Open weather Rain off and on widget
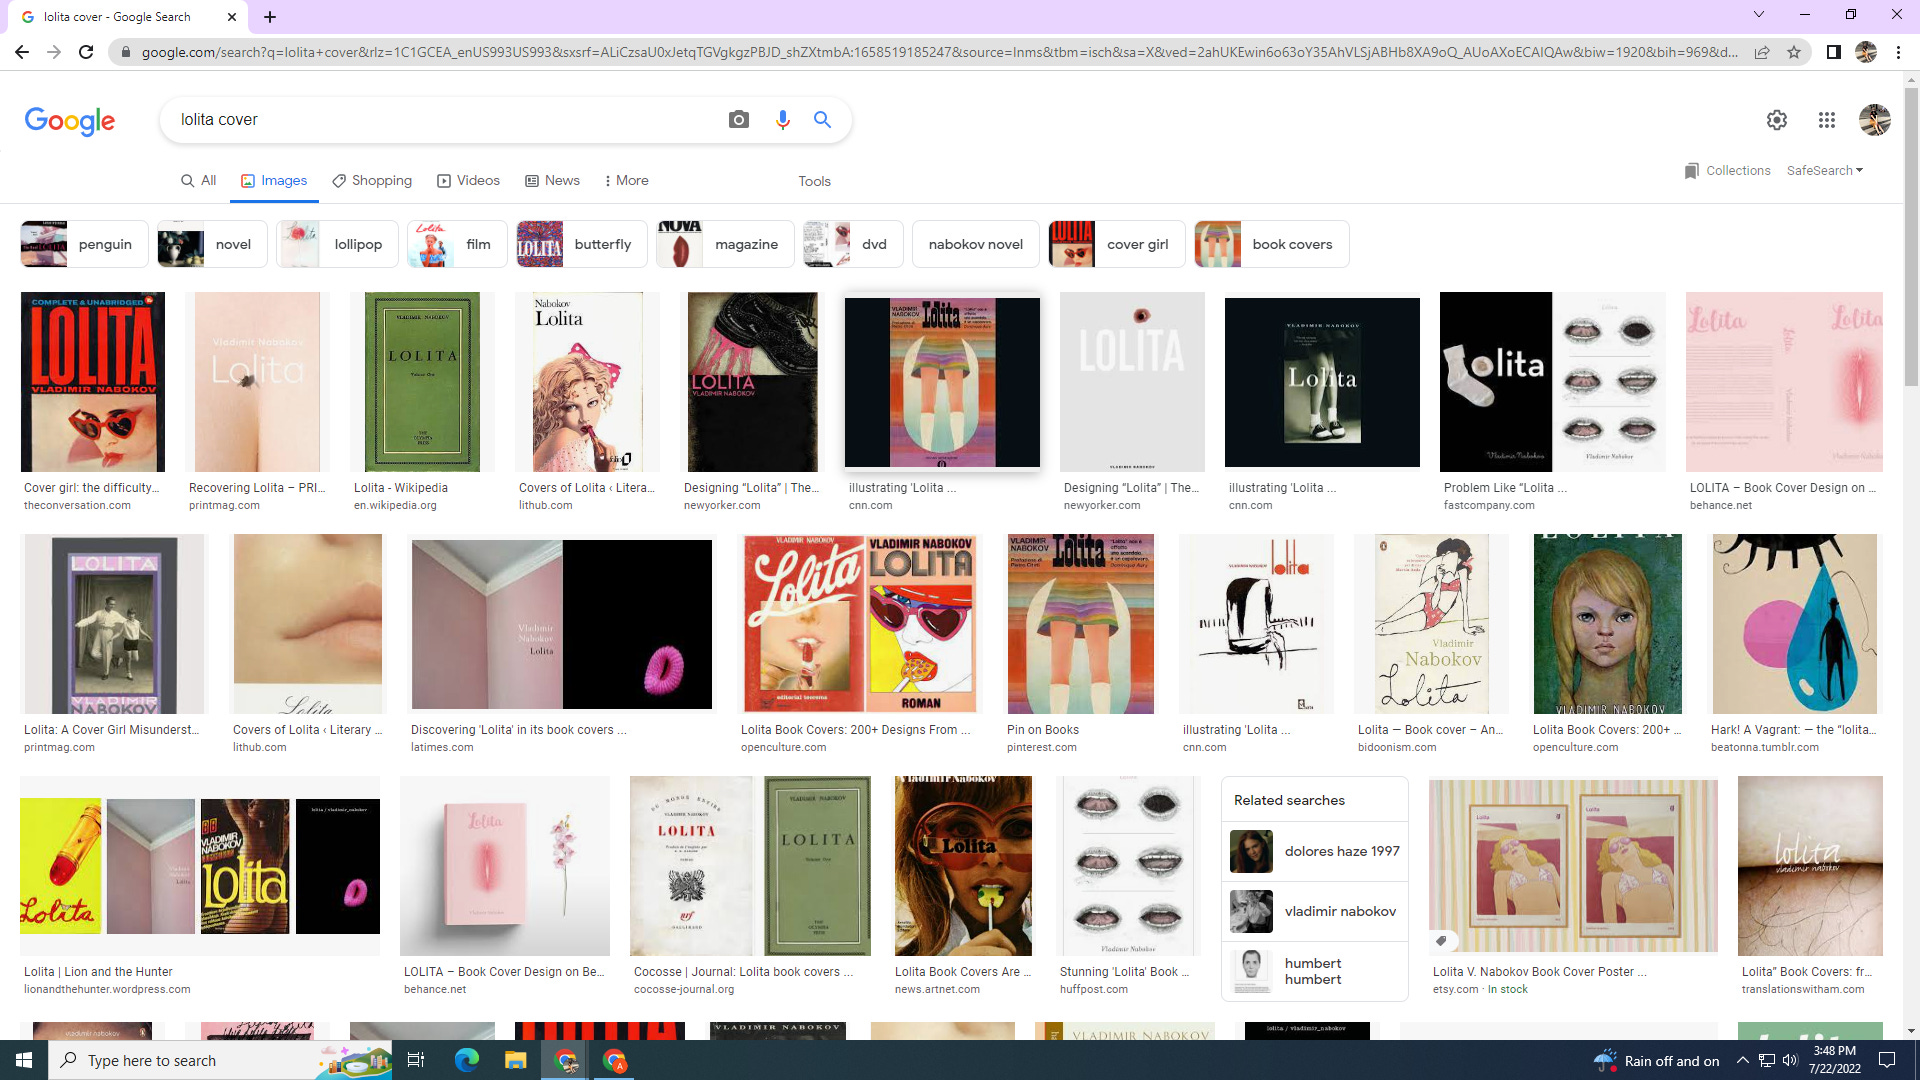The image size is (1920, 1080). [x=1657, y=1060]
